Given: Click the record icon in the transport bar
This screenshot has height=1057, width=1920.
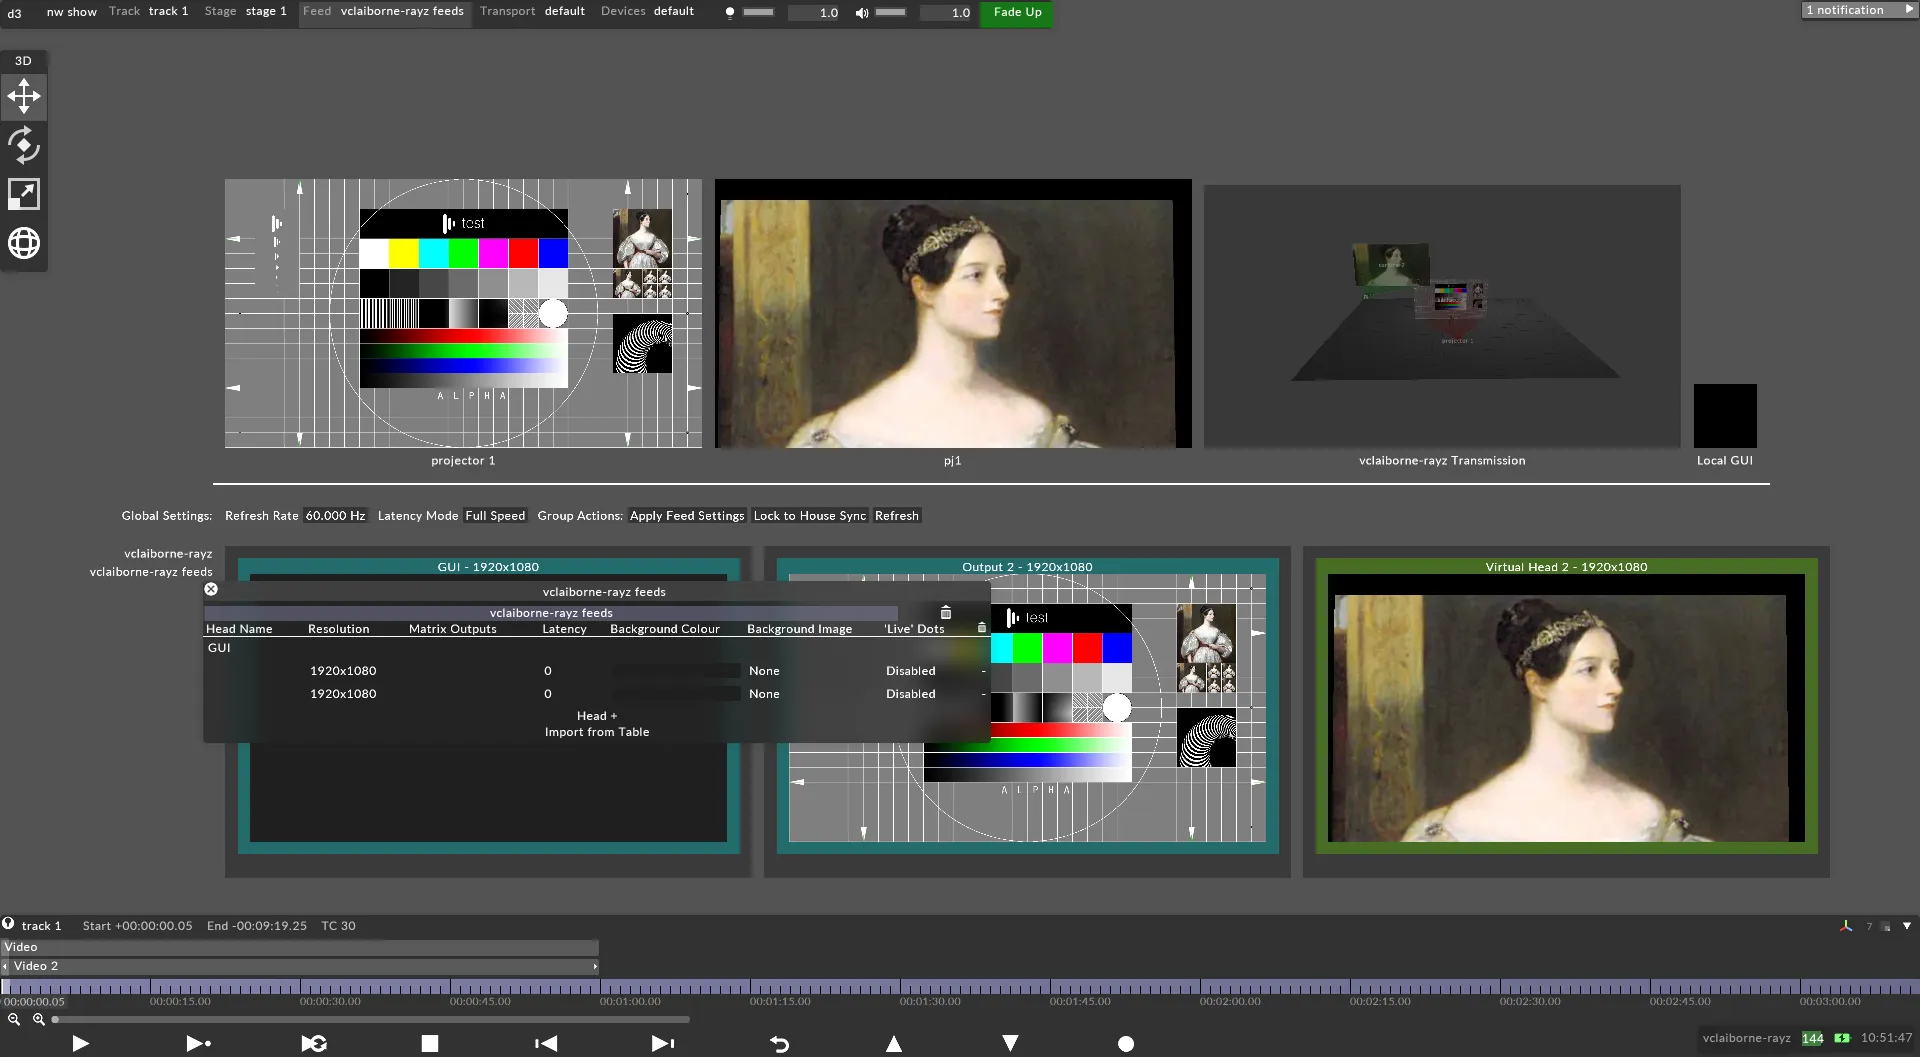Looking at the screenshot, I should point(1125,1043).
